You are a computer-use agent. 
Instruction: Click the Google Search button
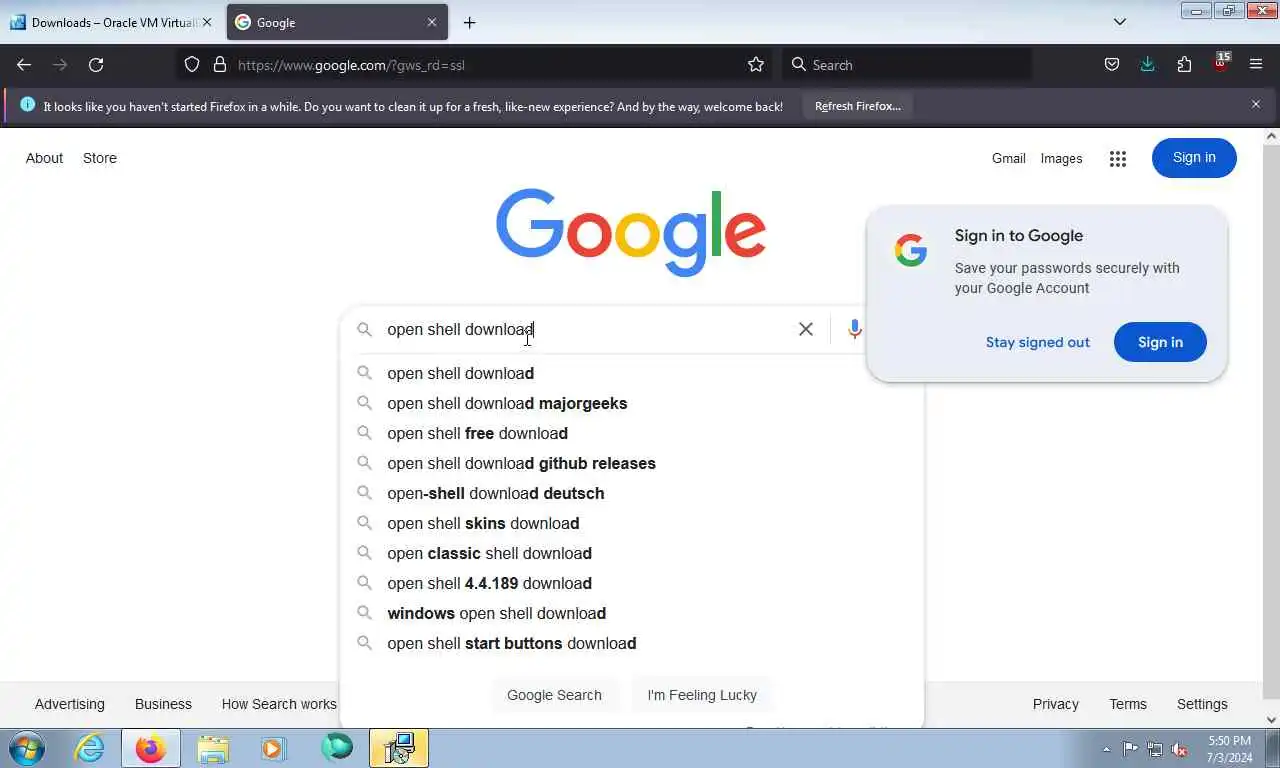point(554,695)
